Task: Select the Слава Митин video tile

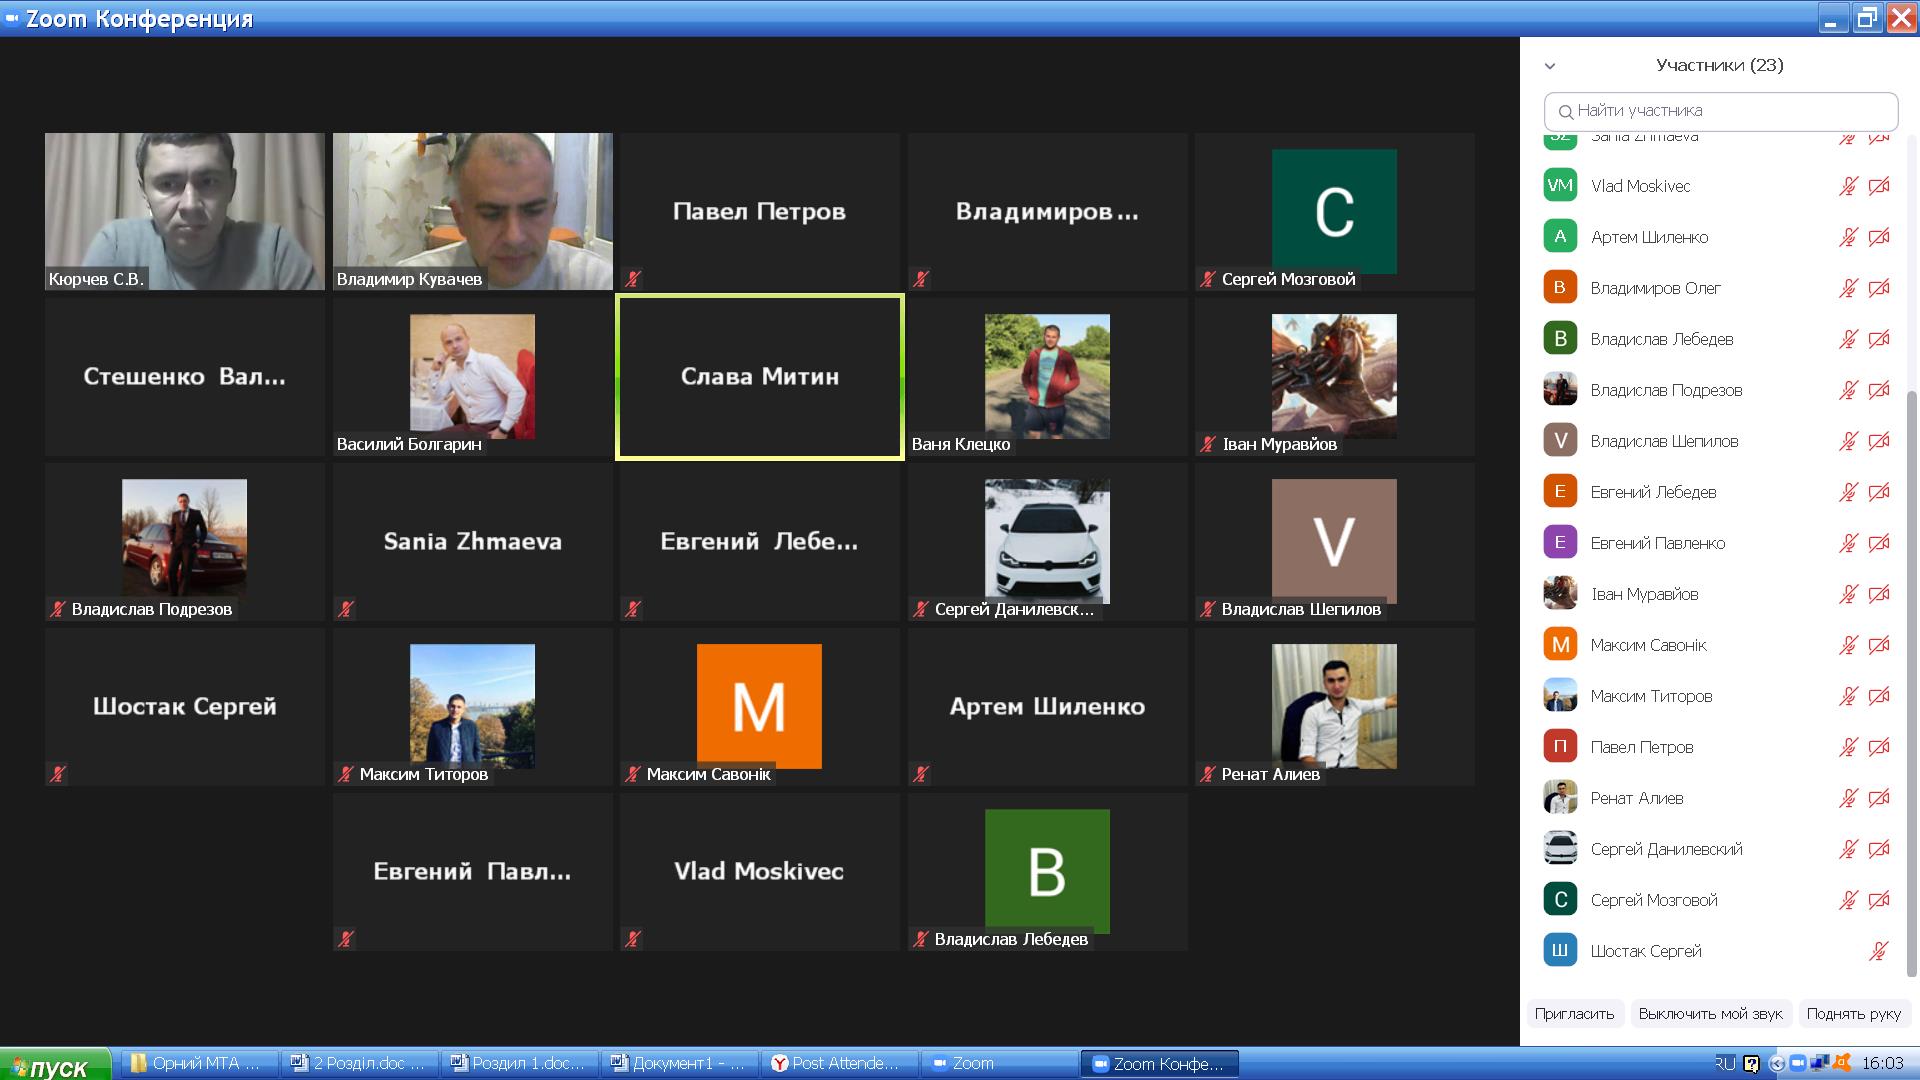Action: pyautogui.click(x=760, y=377)
